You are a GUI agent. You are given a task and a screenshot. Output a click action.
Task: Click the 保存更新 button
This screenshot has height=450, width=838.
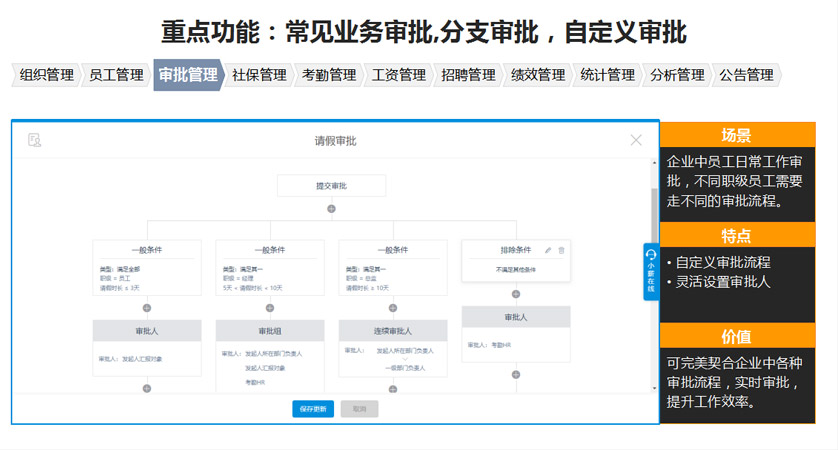click(313, 409)
